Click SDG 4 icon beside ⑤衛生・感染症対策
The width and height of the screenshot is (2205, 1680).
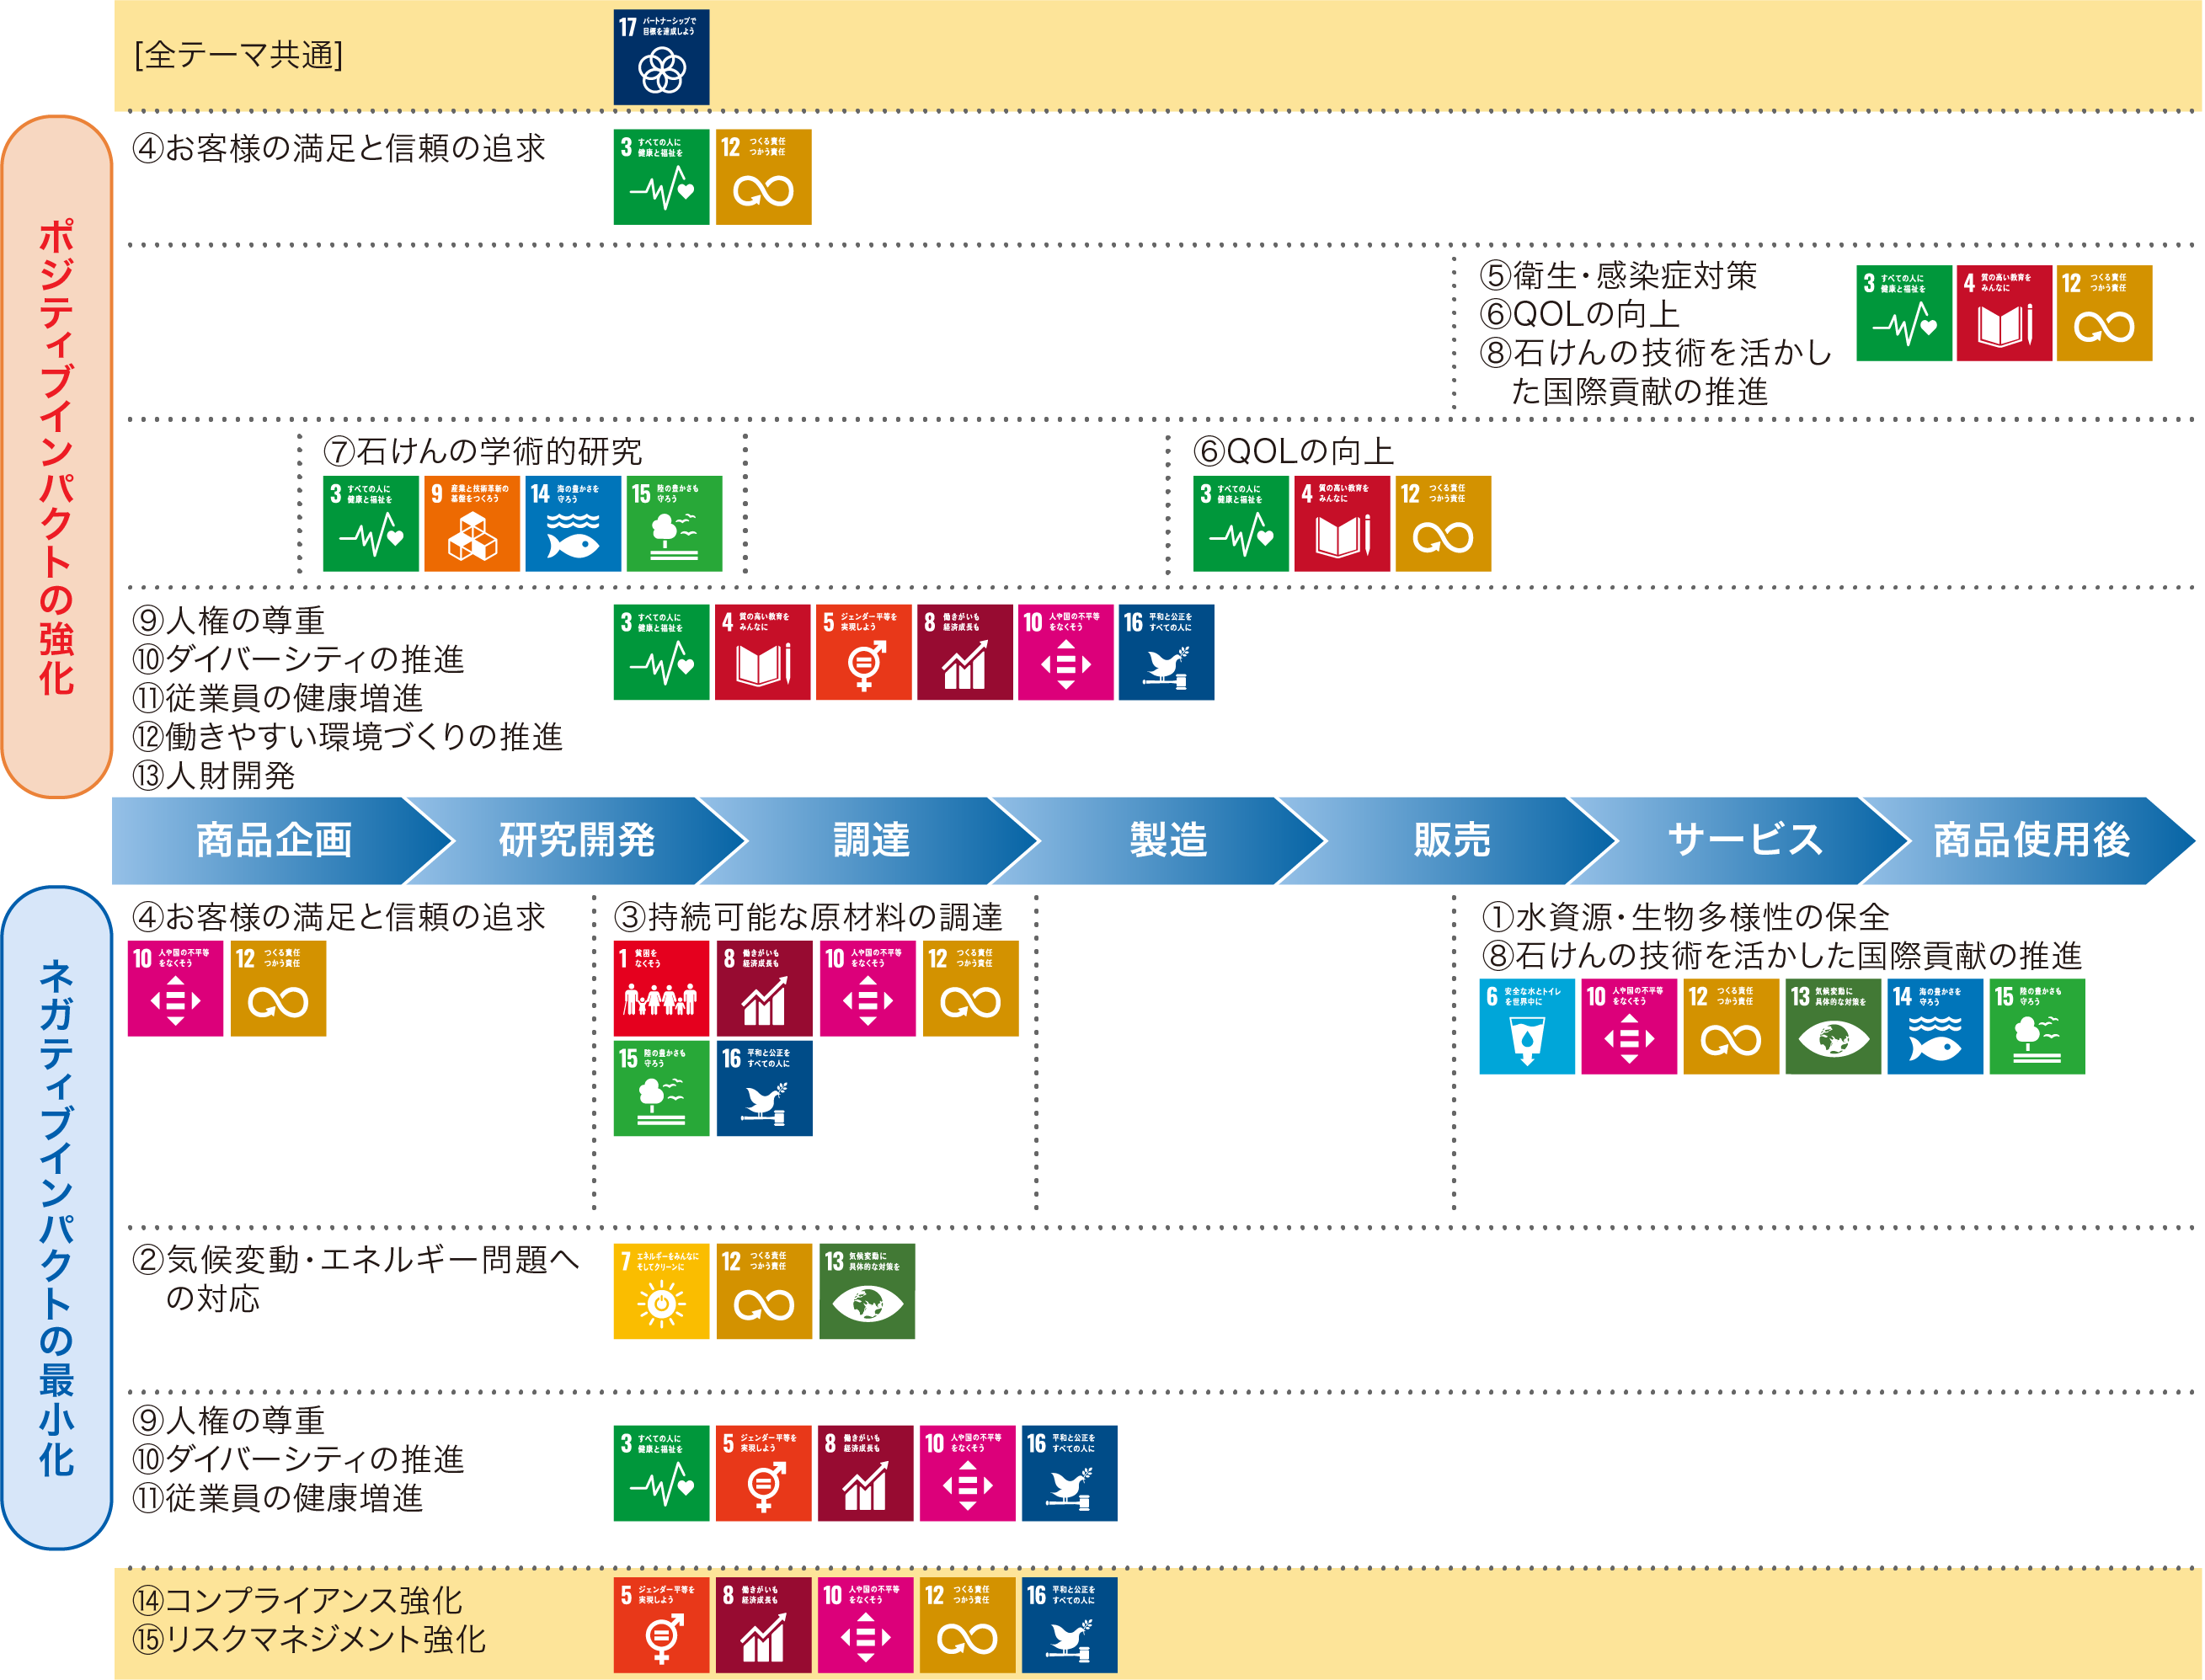click(2004, 313)
